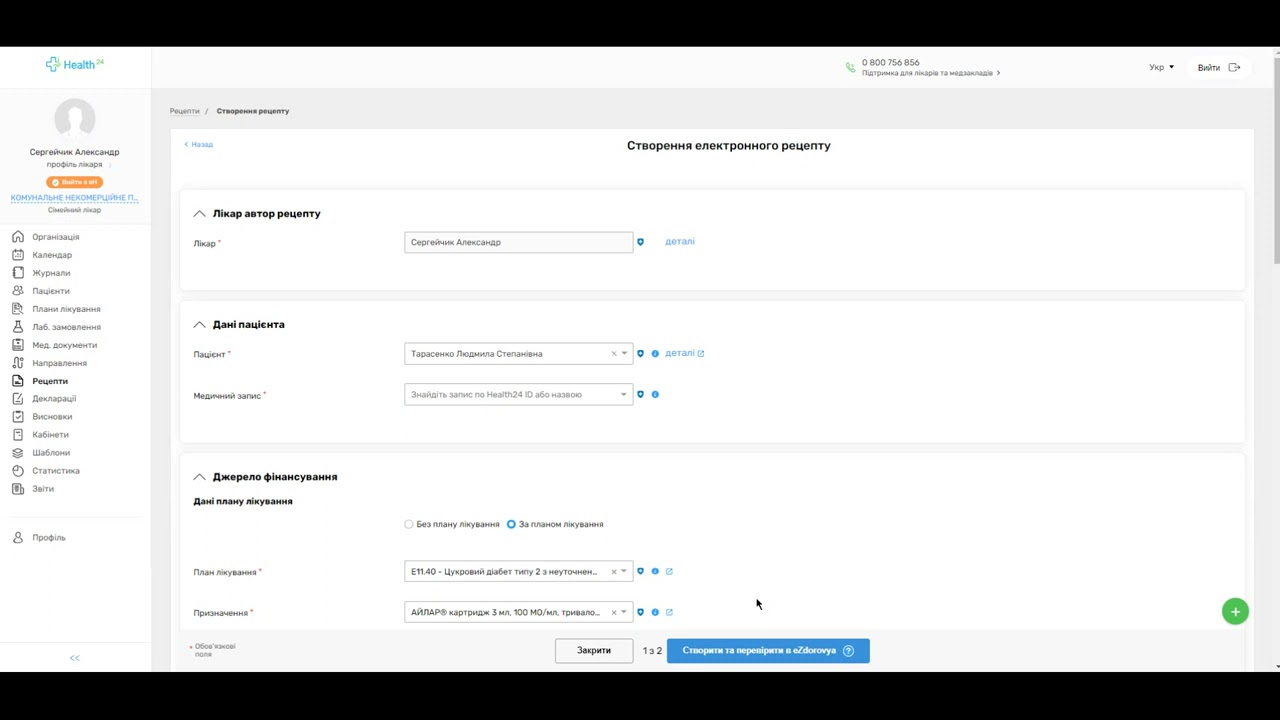1280x720 pixels.
Task: Collapse the Дані пацієнта section
Action: [199, 324]
